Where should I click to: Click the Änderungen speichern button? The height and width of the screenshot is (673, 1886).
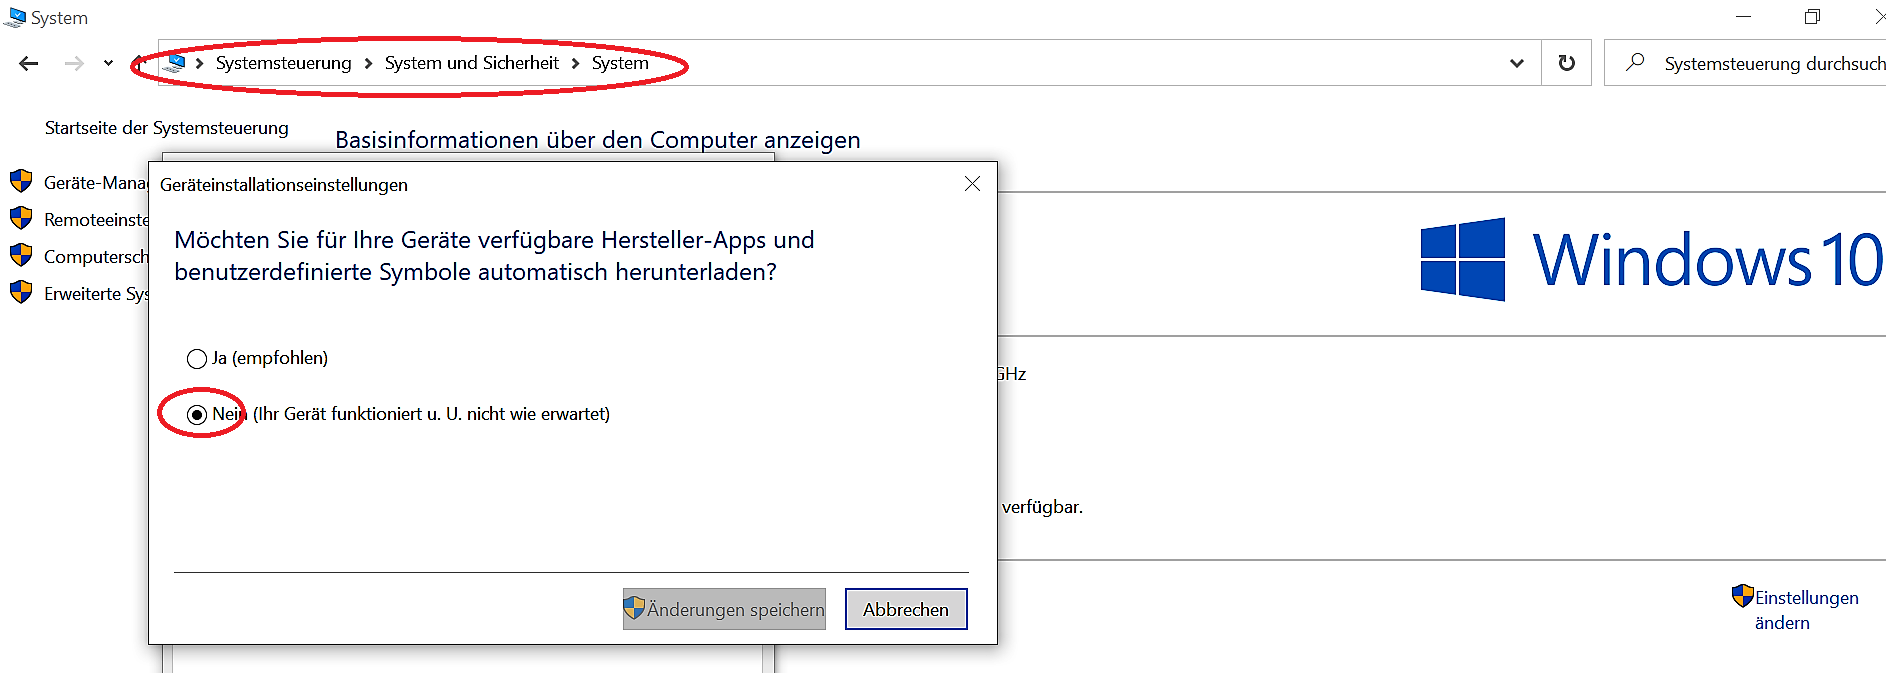point(724,609)
